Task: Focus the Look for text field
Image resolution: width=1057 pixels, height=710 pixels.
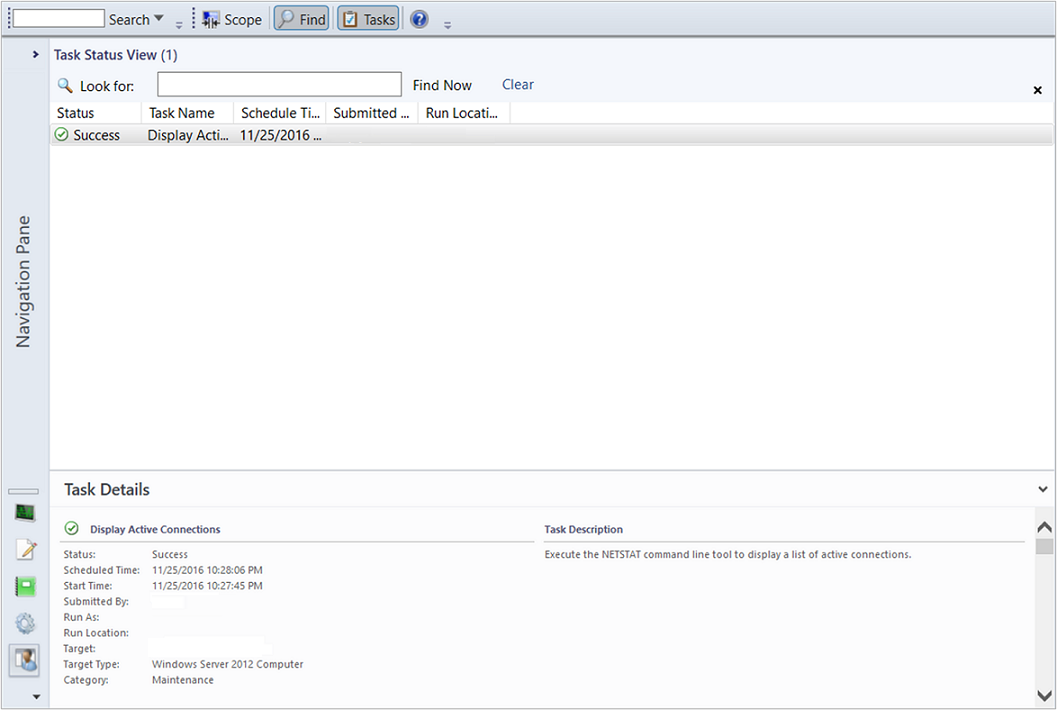Action: pos(279,84)
